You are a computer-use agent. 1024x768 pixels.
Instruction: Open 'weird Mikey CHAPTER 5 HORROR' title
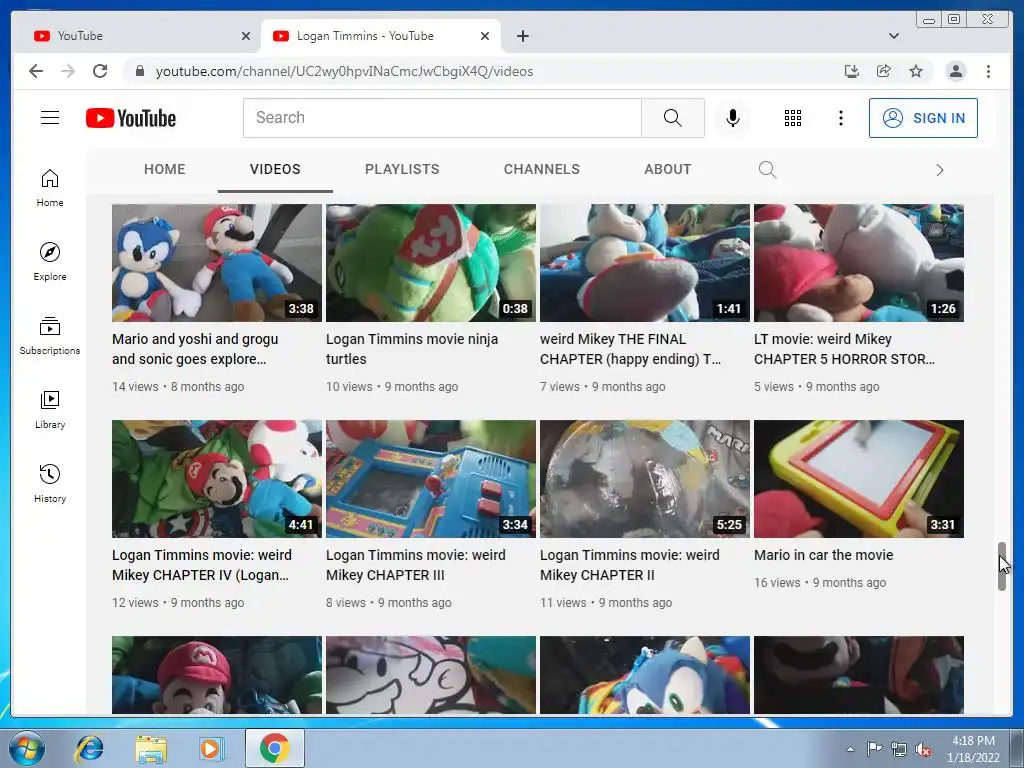[844, 349]
